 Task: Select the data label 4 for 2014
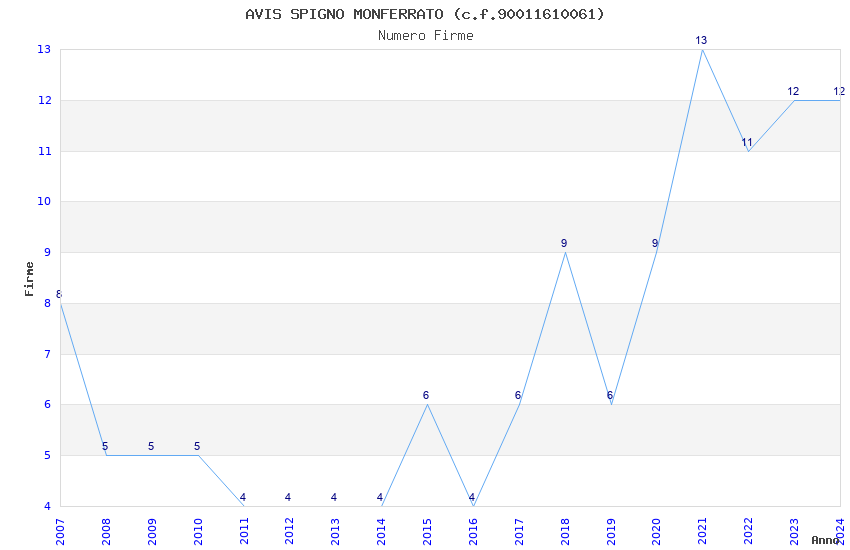[x=379, y=497]
